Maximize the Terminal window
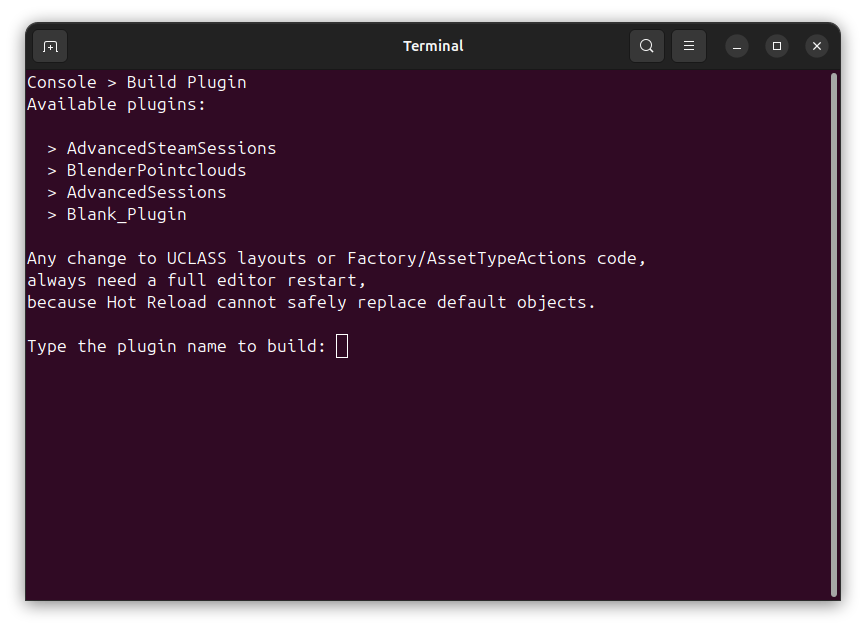The width and height of the screenshot is (866, 629). pos(777,46)
